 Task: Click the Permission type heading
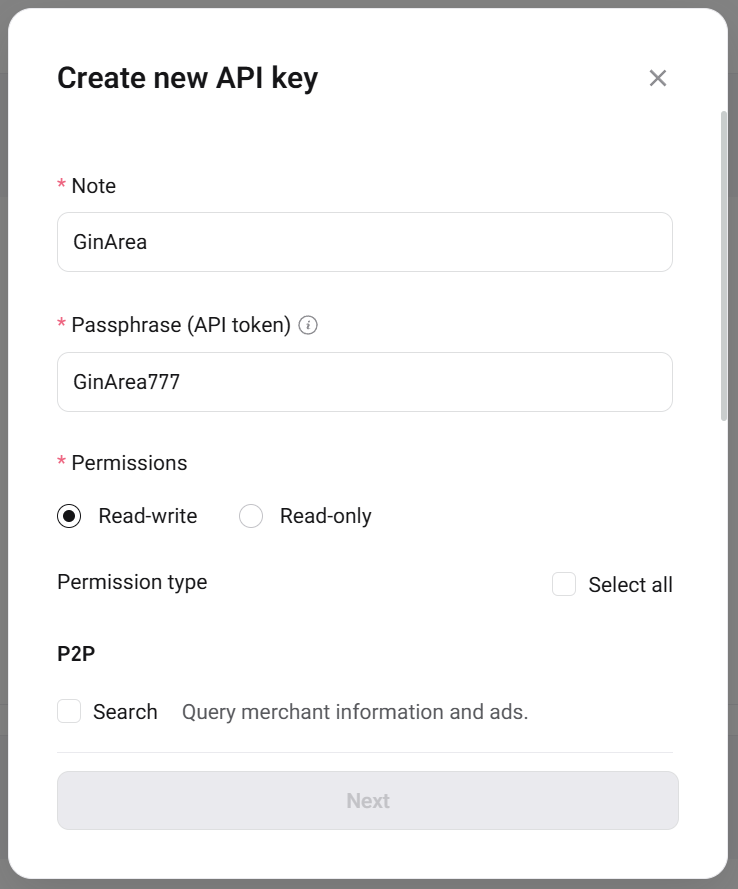tap(132, 582)
